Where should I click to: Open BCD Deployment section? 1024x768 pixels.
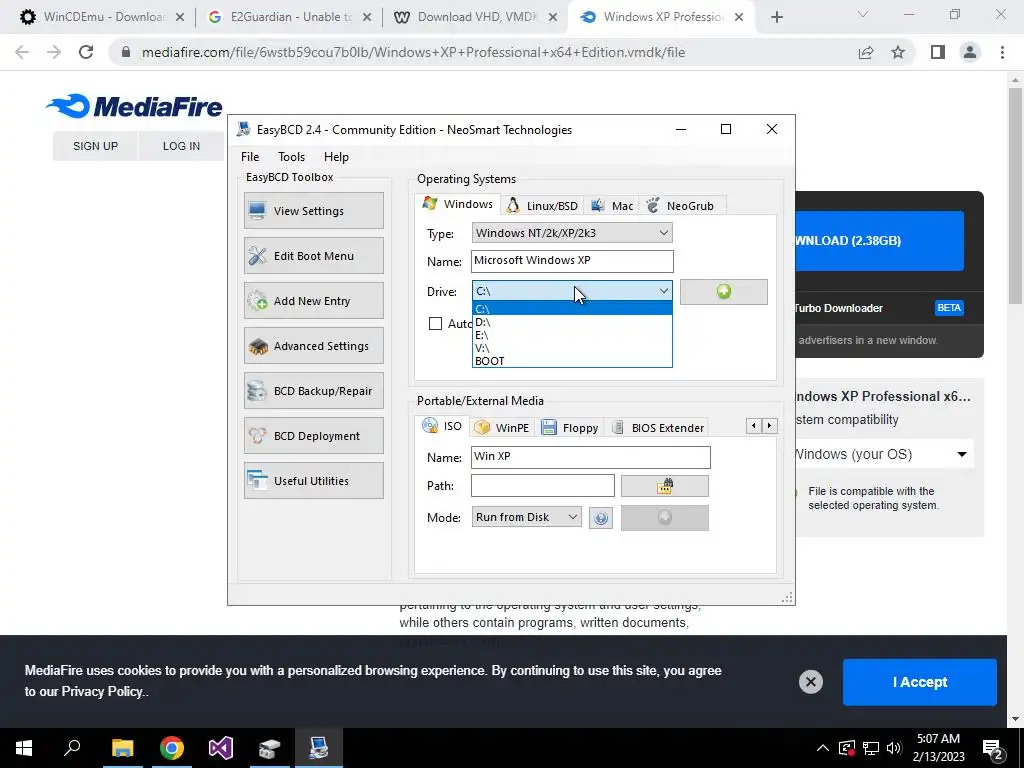pos(313,436)
